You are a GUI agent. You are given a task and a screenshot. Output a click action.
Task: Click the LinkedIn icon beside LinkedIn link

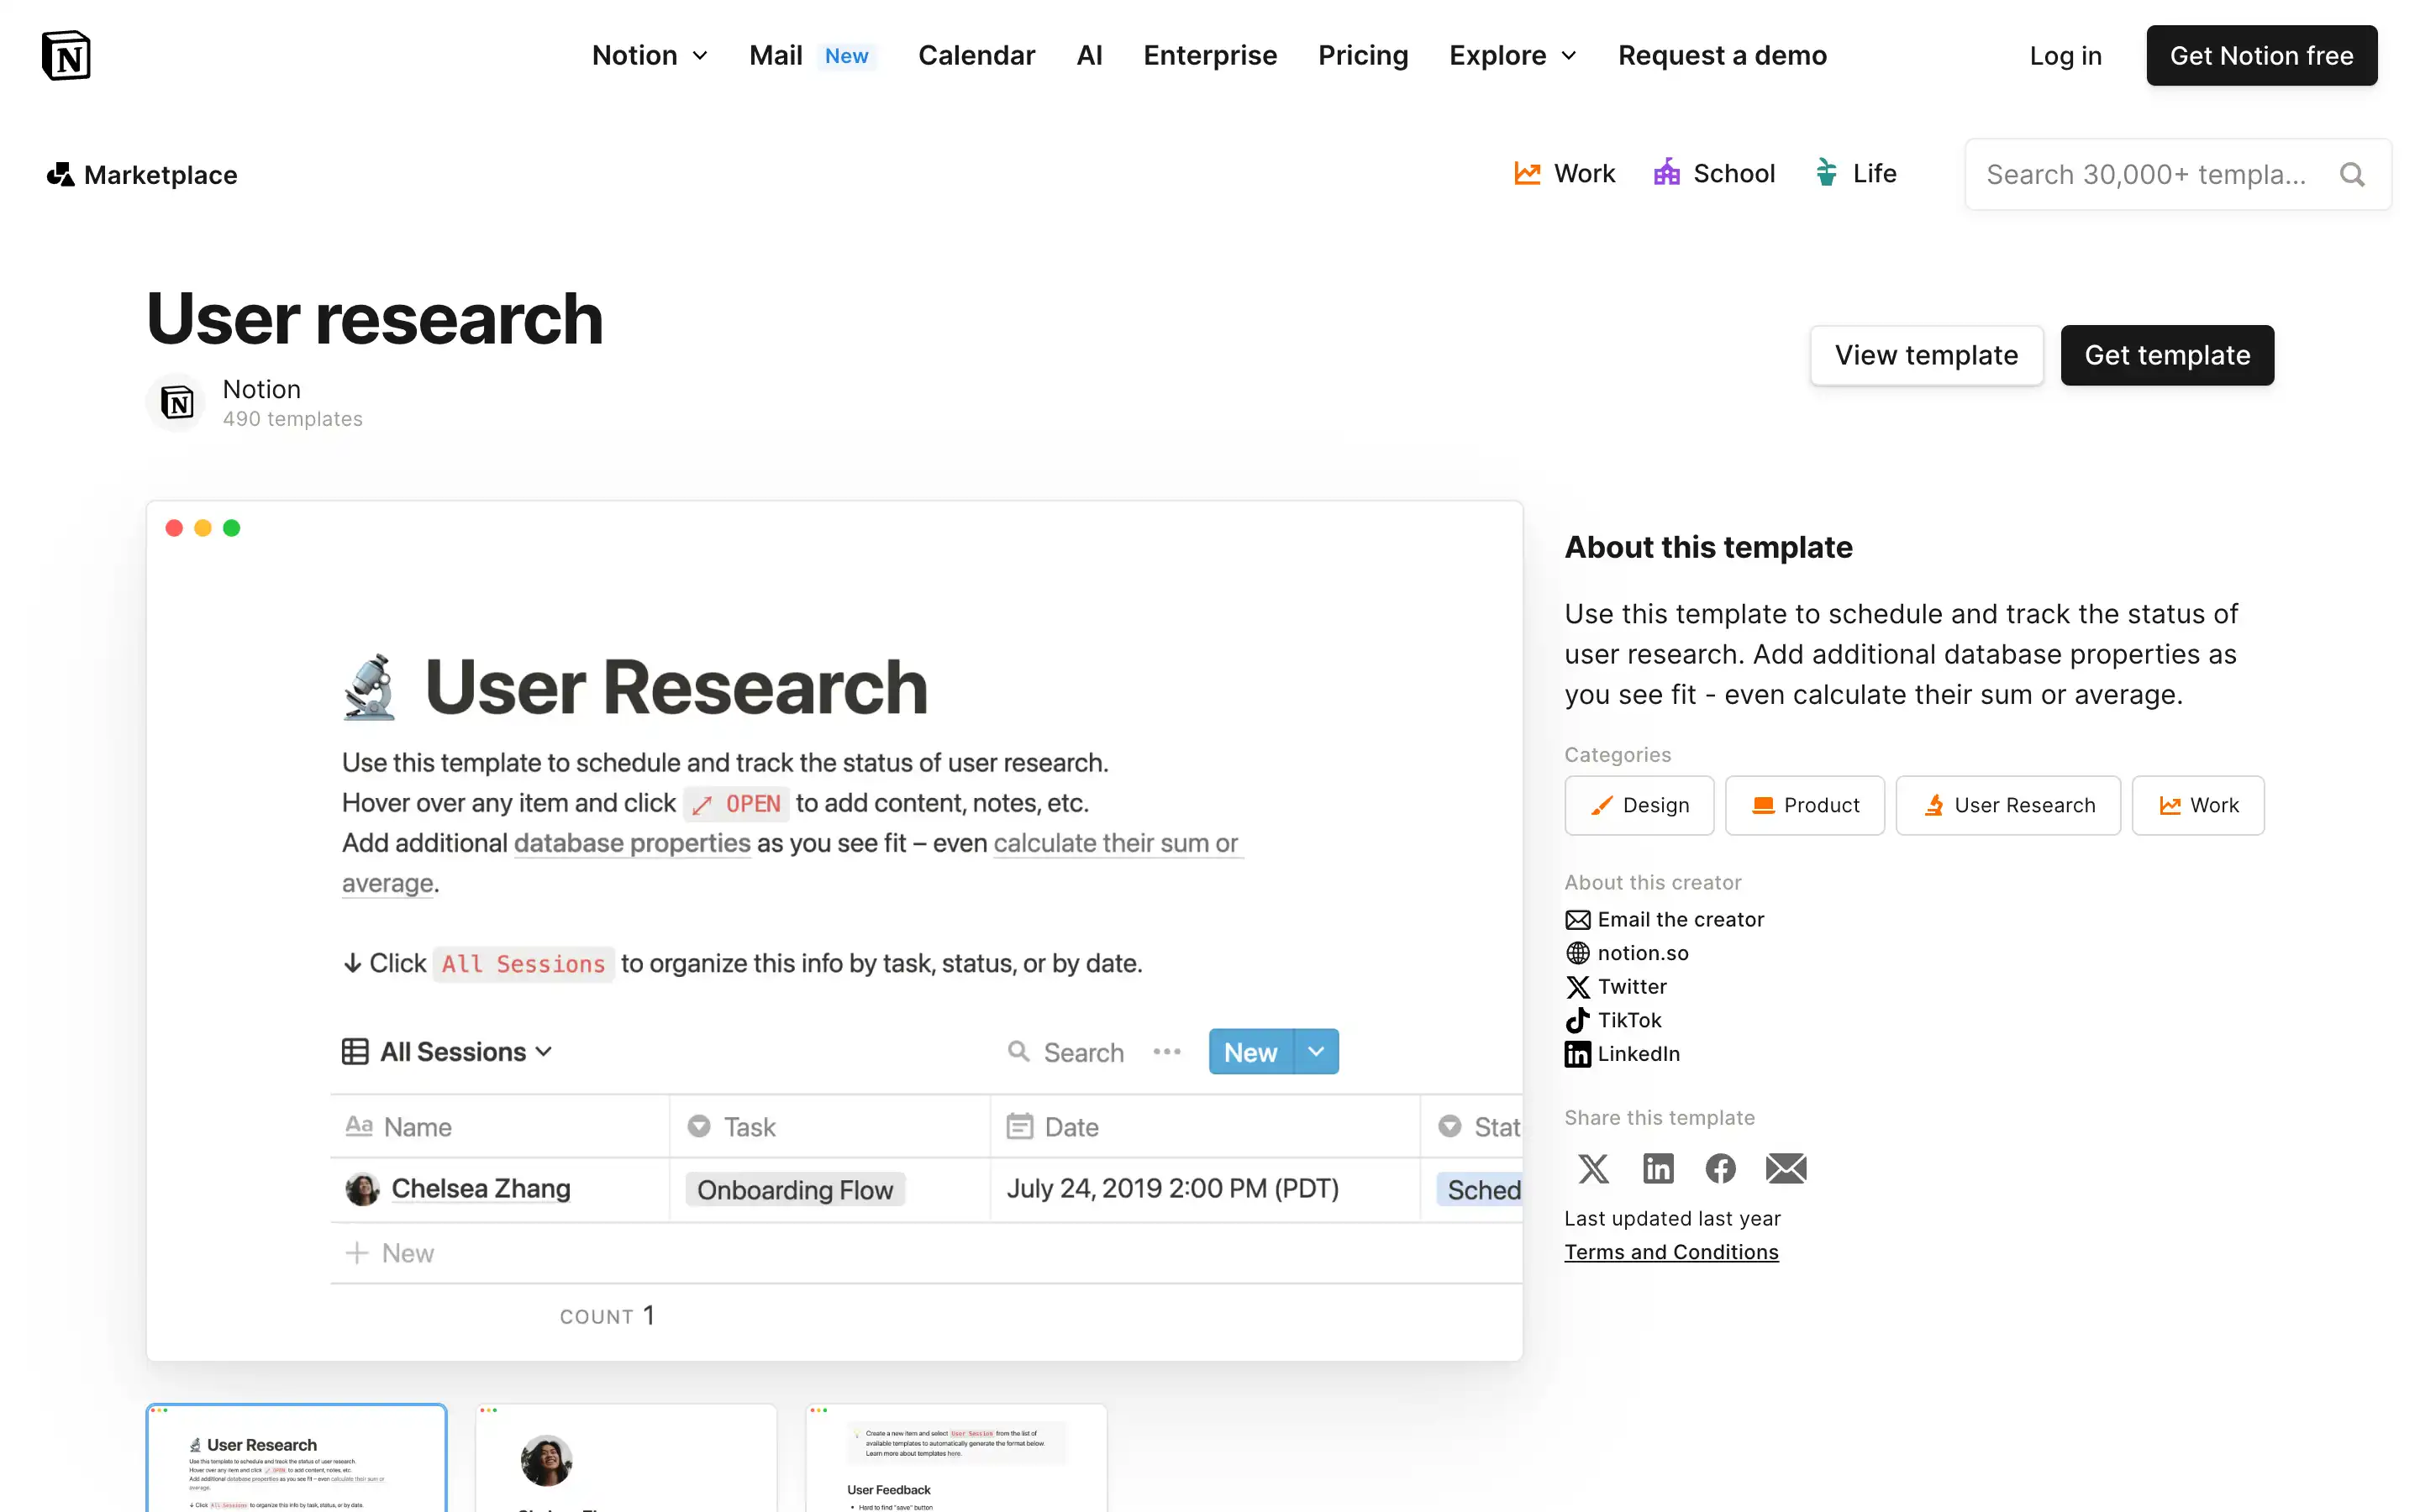coord(1577,1054)
